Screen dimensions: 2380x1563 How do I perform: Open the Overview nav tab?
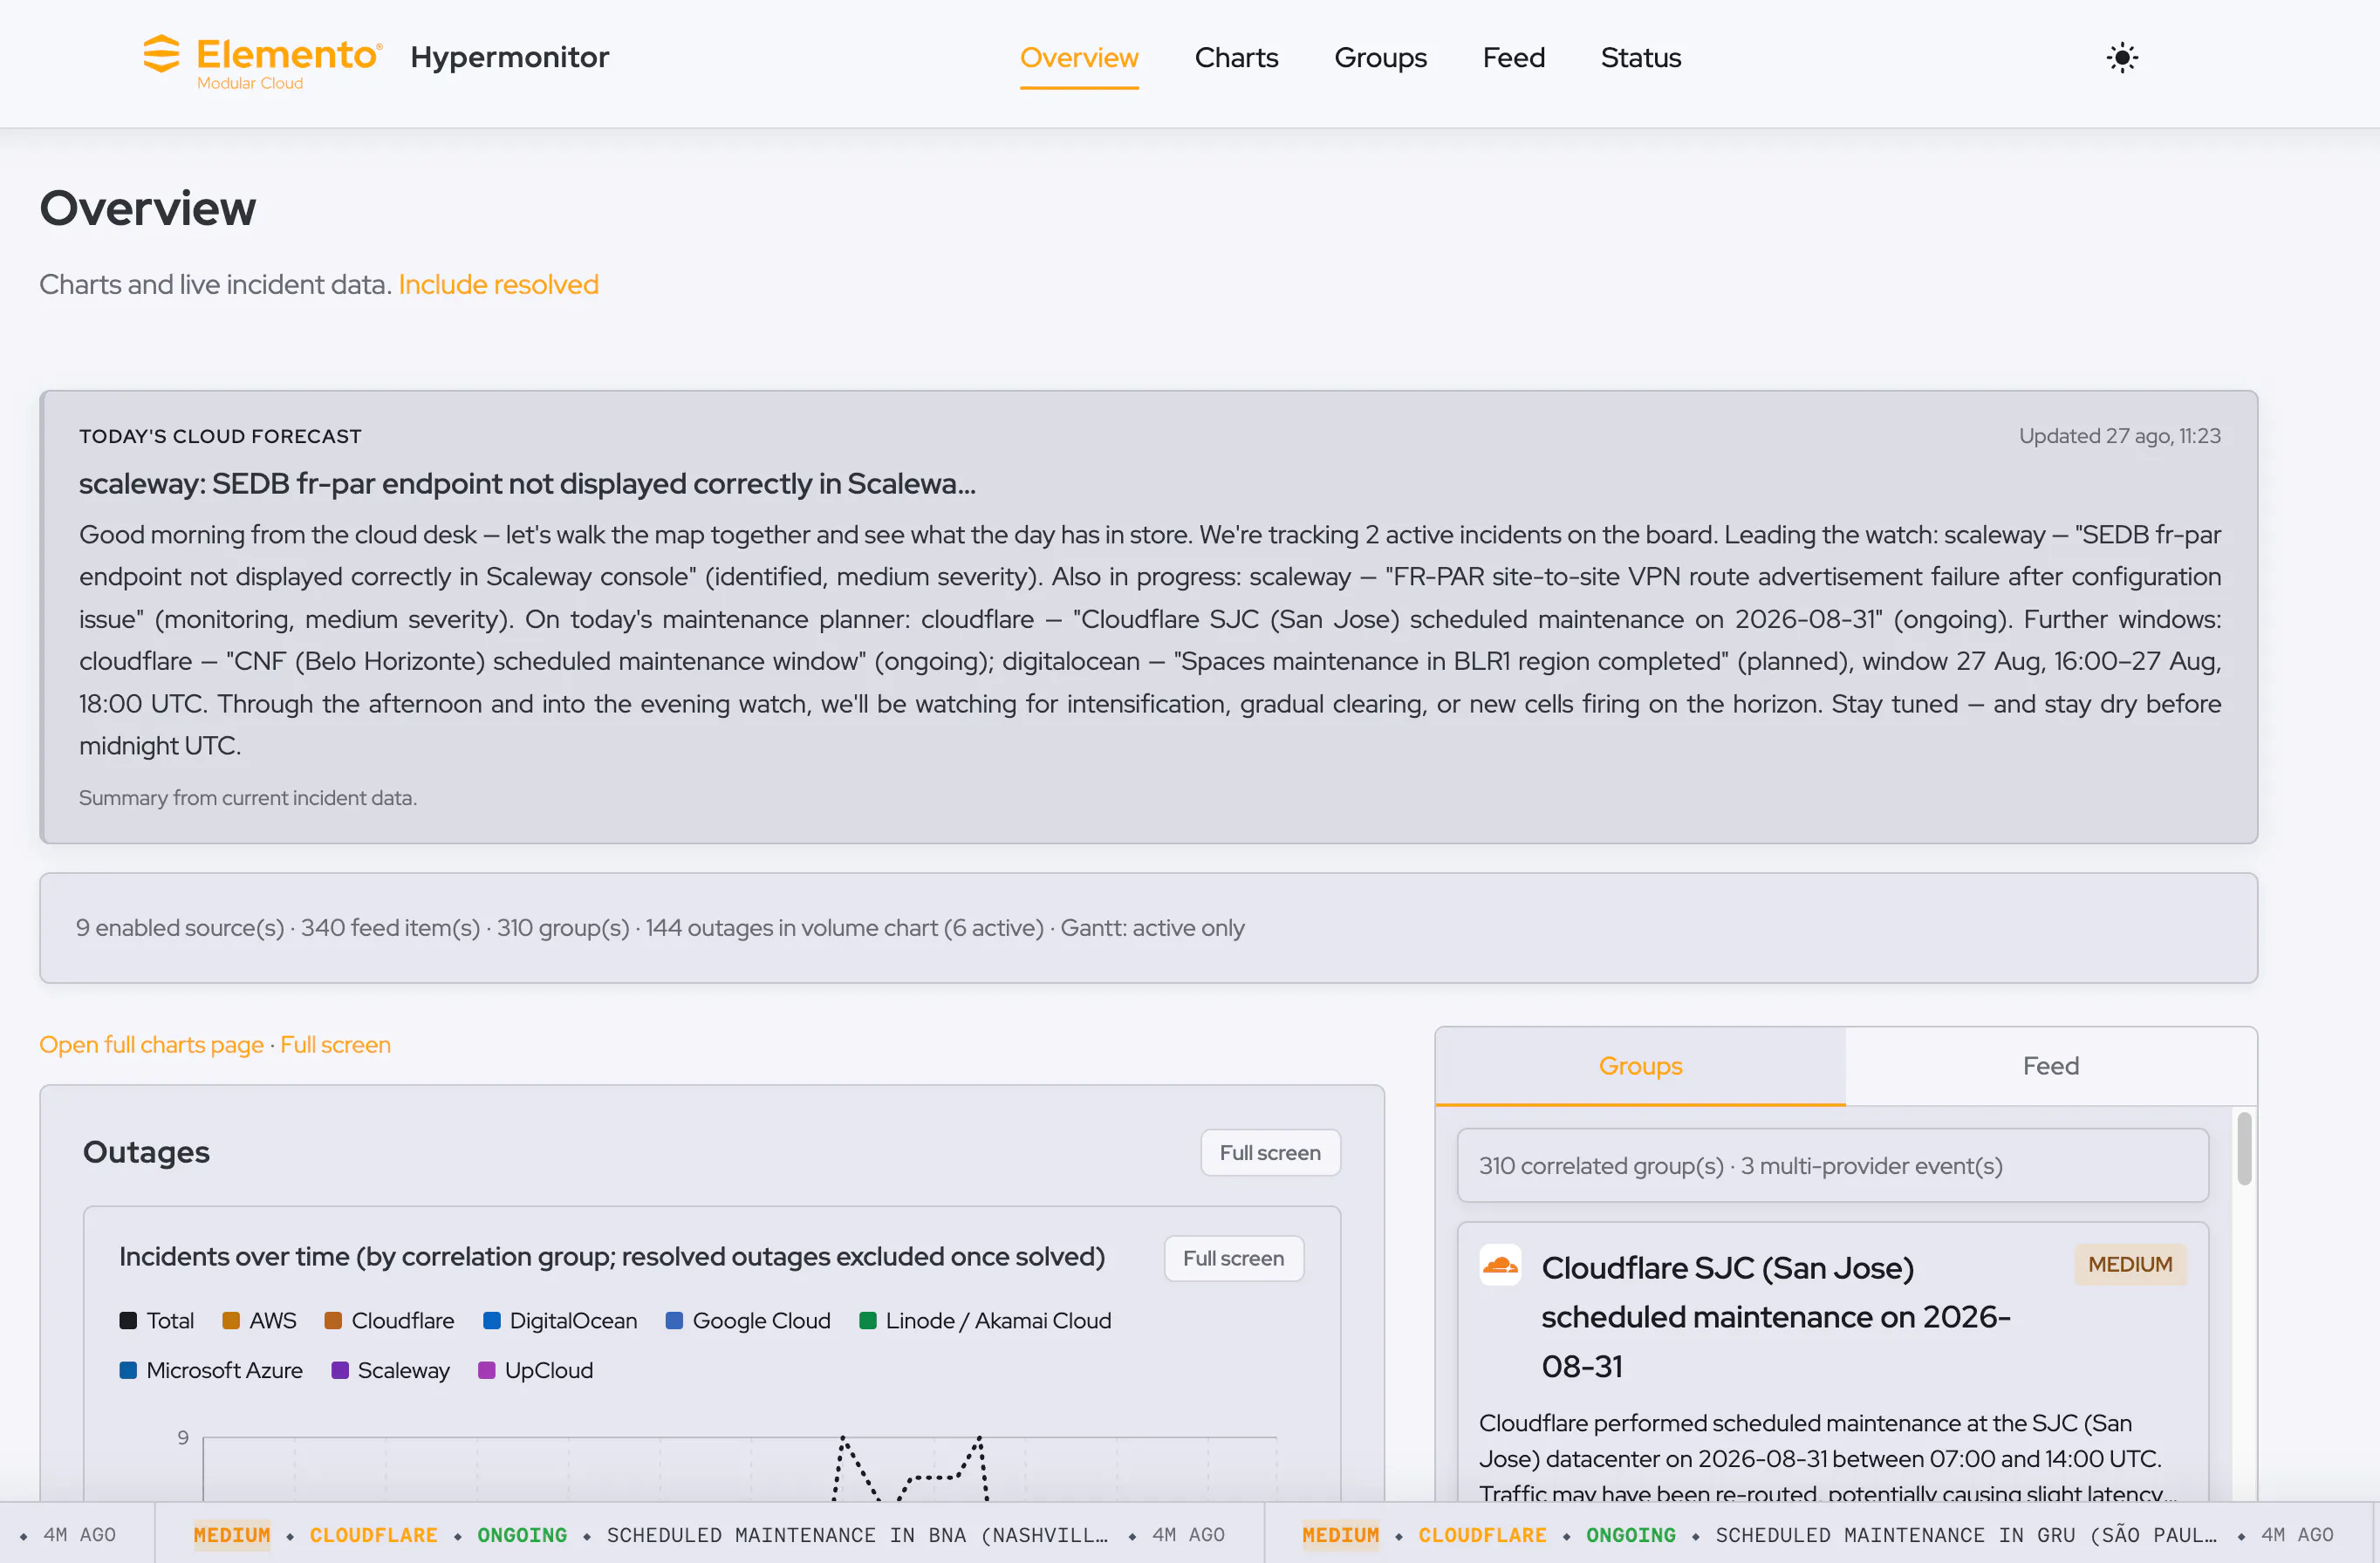[x=1079, y=58]
